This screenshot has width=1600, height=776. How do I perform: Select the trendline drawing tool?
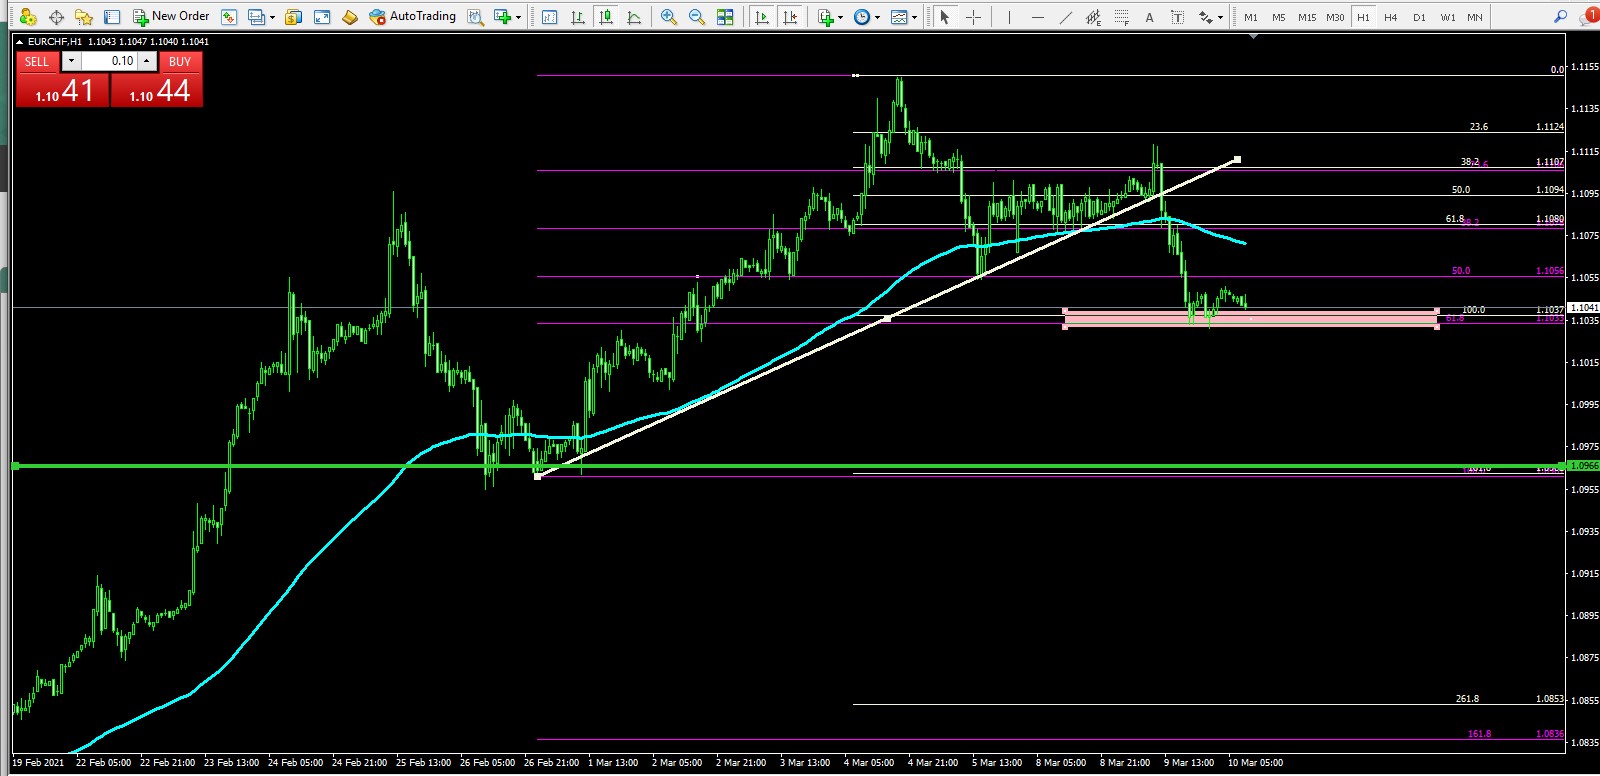coord(1065,17)
